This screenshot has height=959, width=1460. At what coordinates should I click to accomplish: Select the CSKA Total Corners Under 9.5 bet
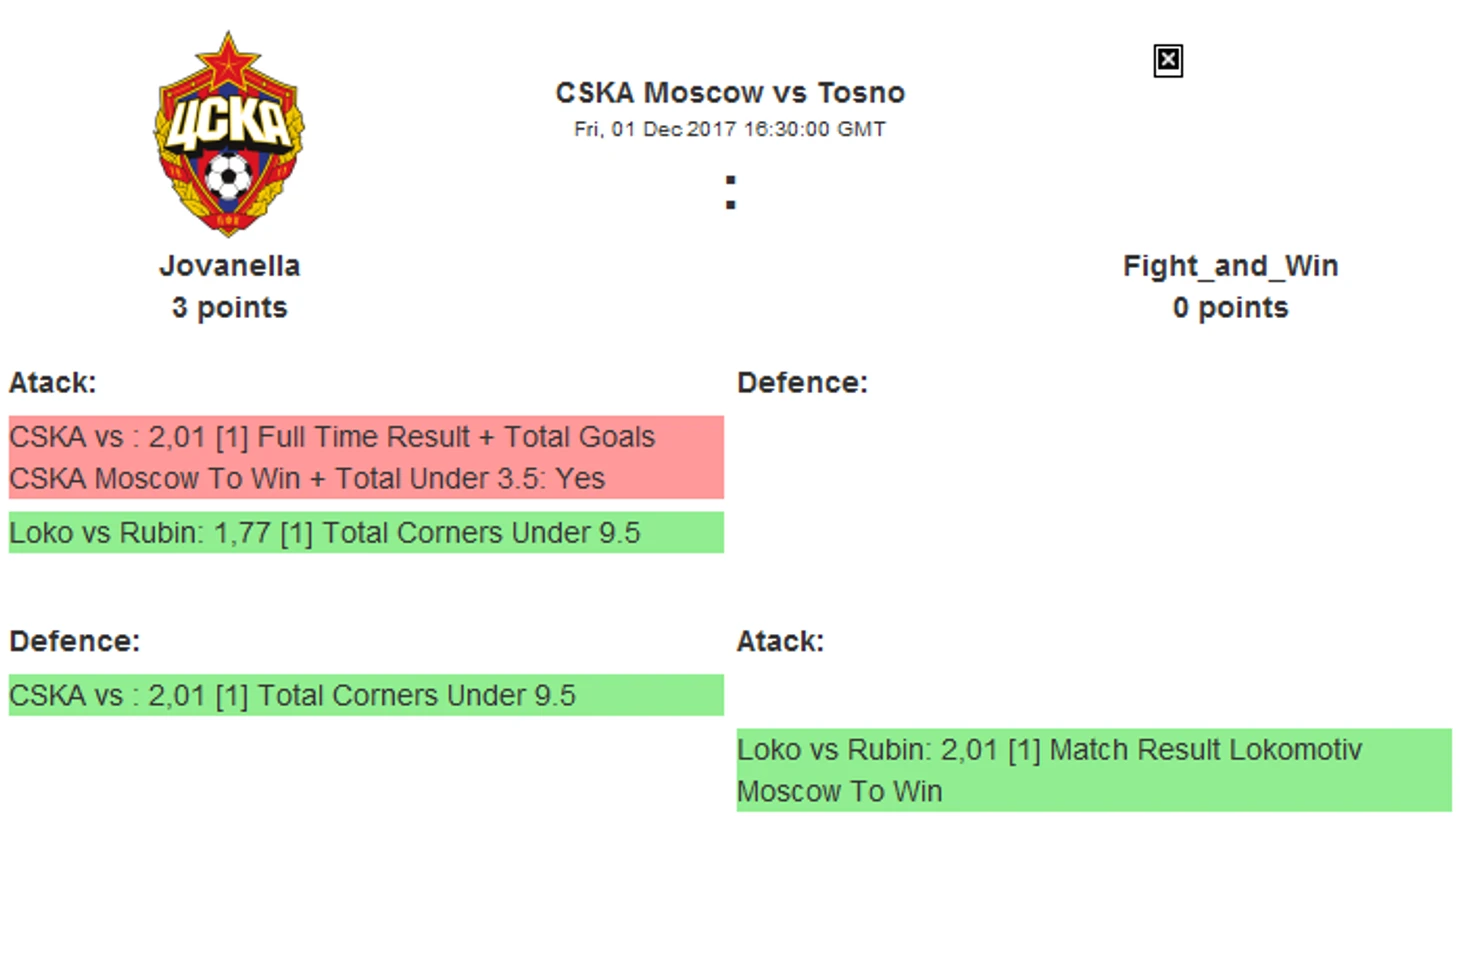coord(292,696)
